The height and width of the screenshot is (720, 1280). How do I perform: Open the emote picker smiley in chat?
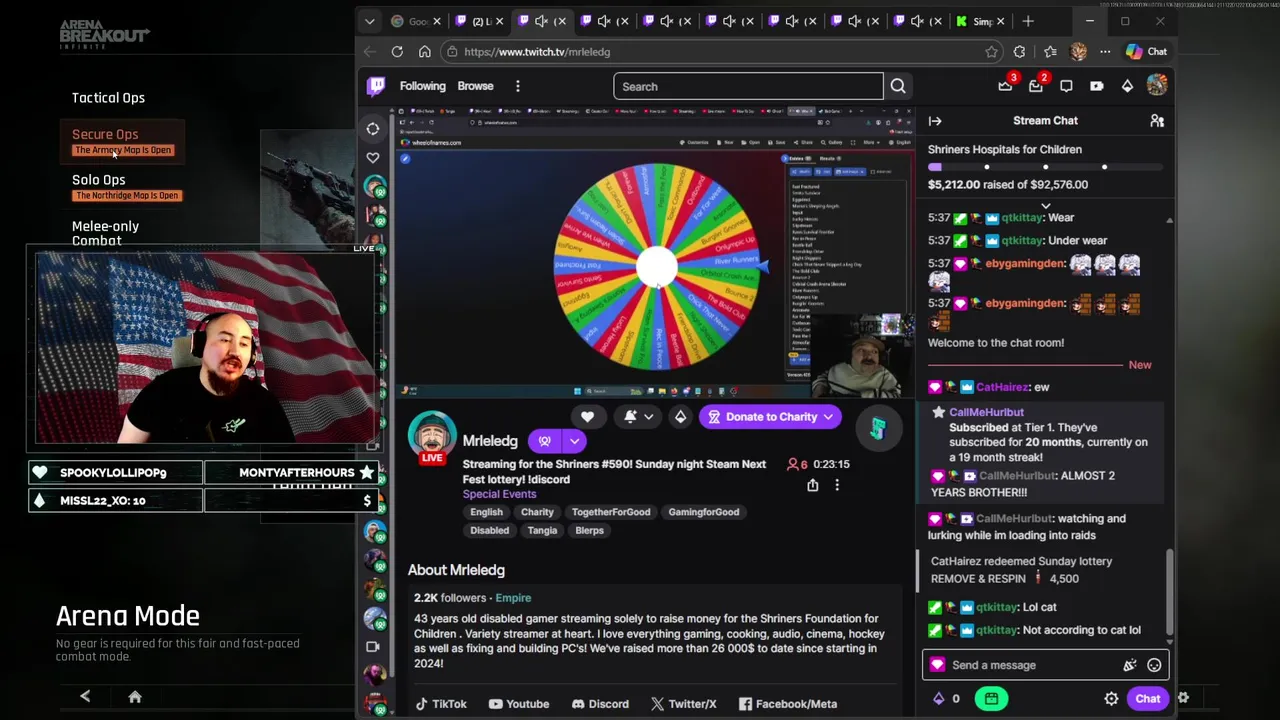point(1154,665)
